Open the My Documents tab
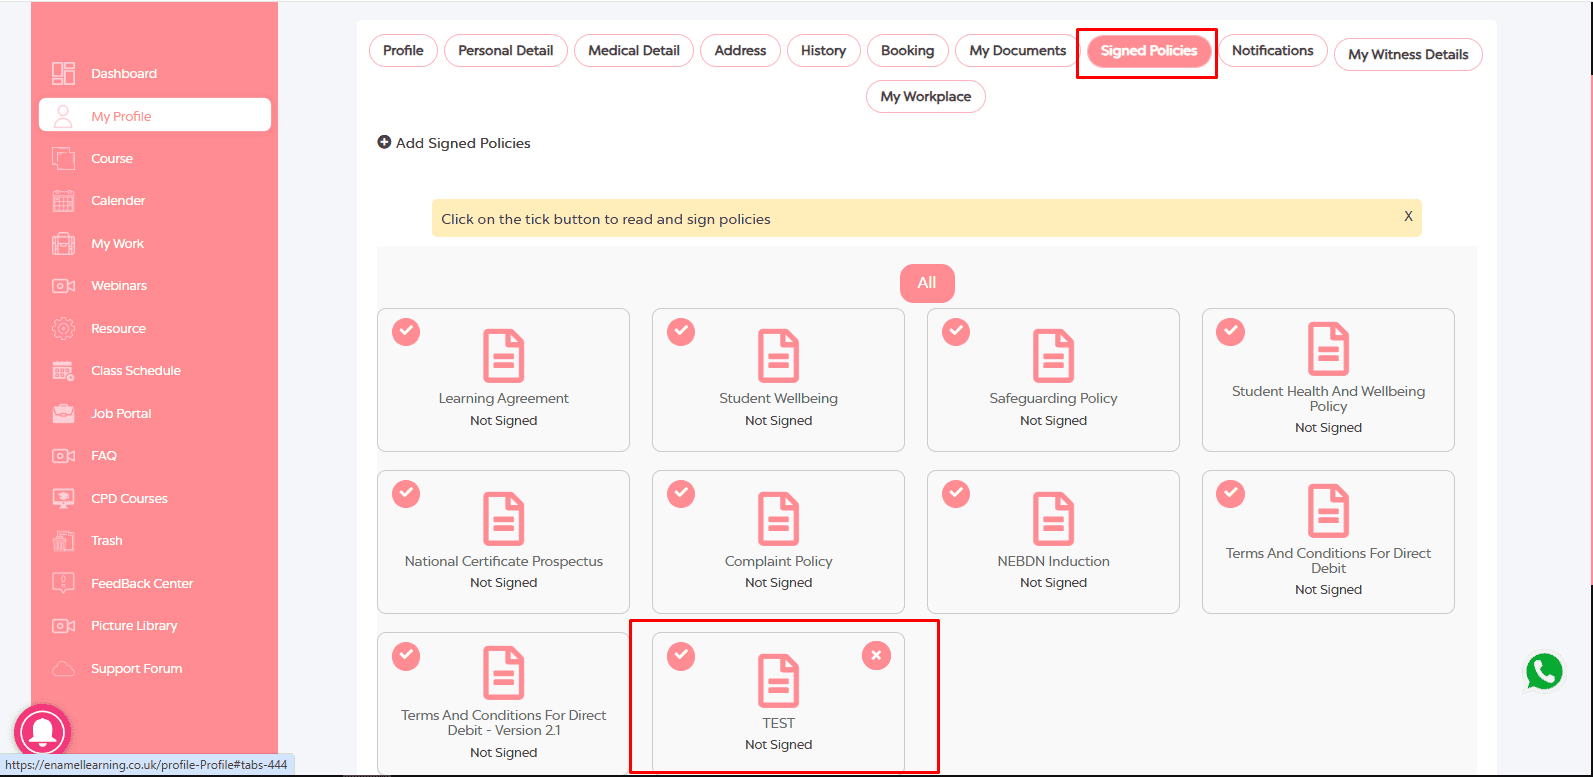Viewport: 1593px width, 777px height. tap(1018, 50)
